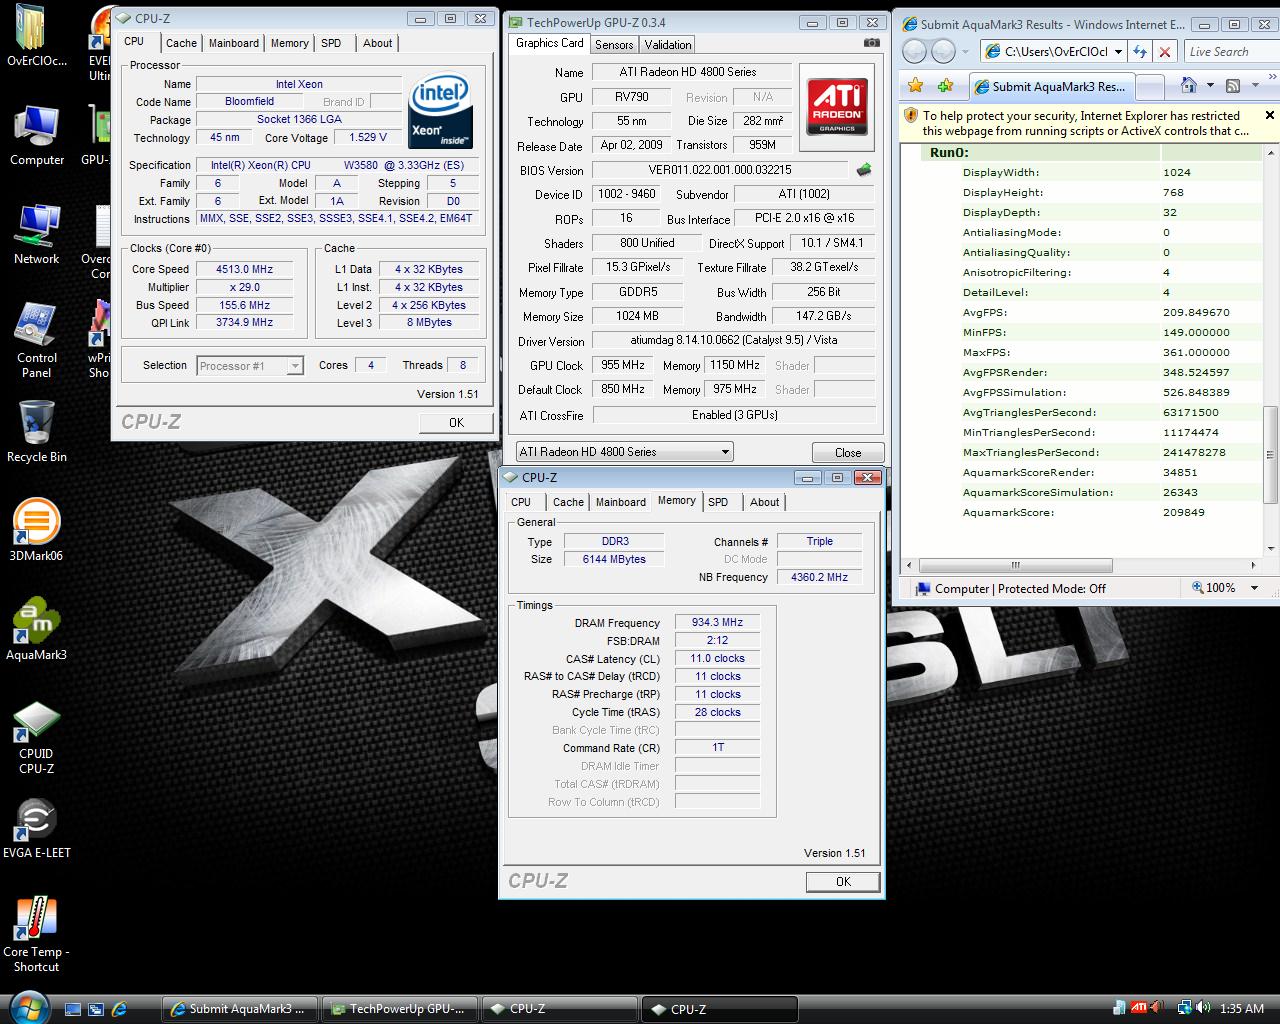Close the IE security information bar

pyautogui.click(x=1270, y=116)
